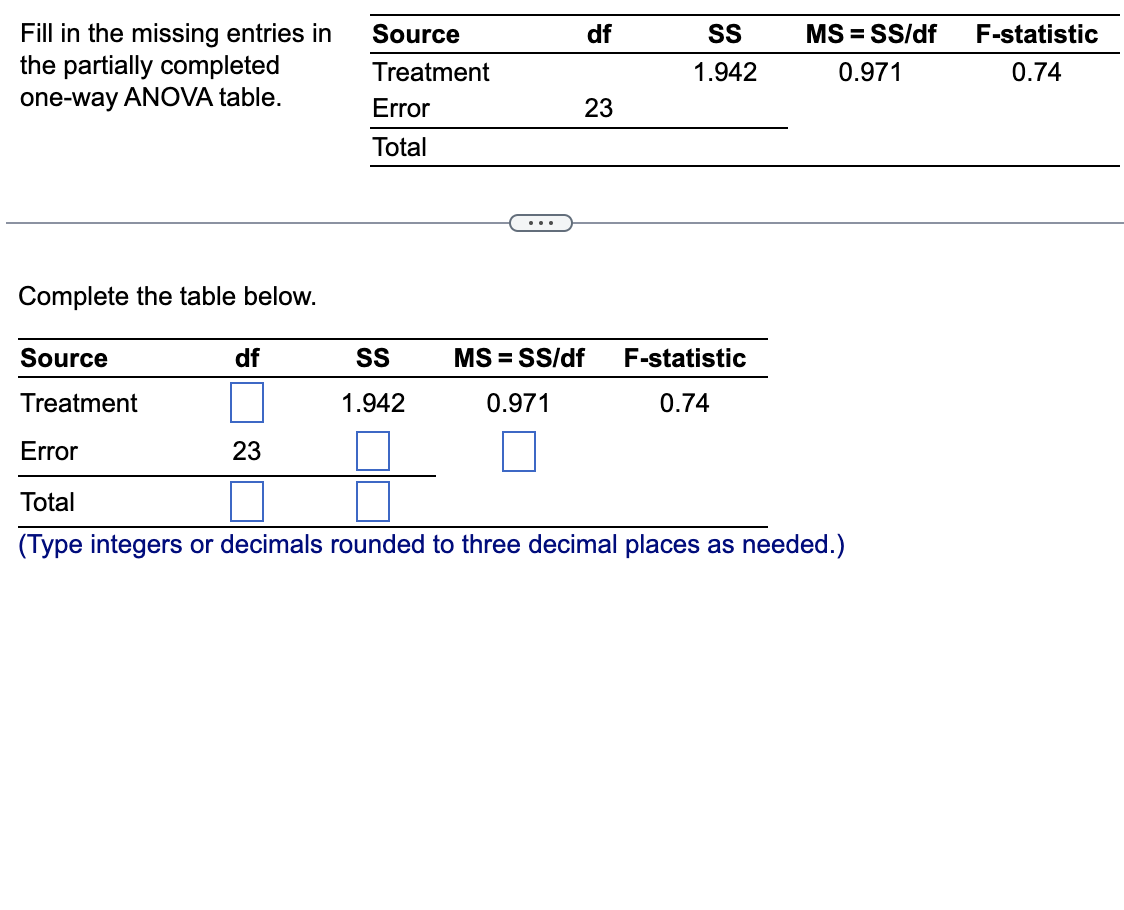Select the value 1.942 in the table
Viewport: 1124px width, 910px height.
[x=372, y=403]
